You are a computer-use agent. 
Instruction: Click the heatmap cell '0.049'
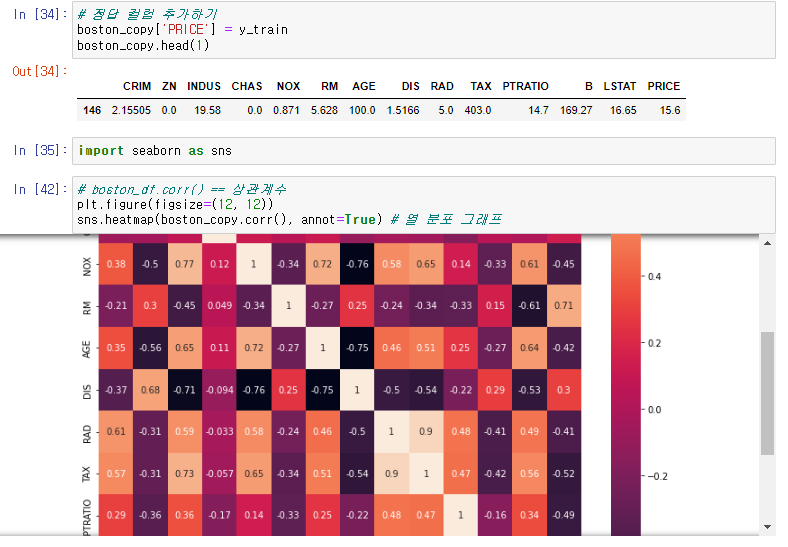point(220,306)
